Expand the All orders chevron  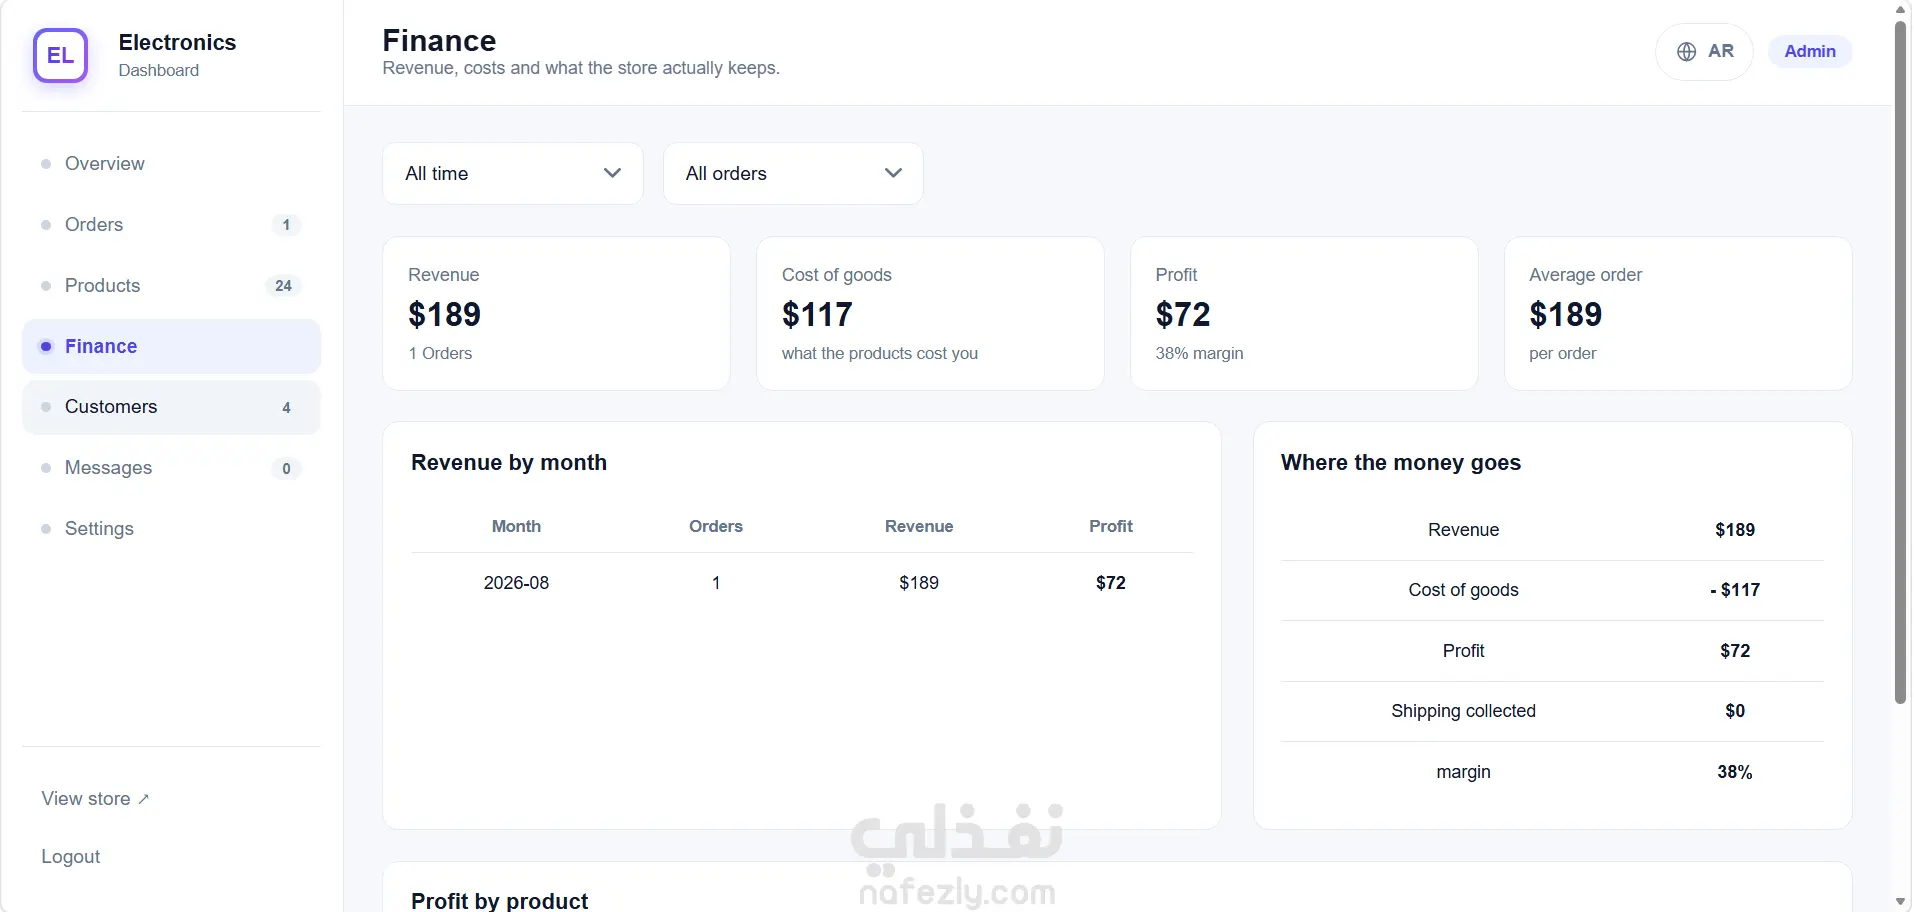tap(893, 173)
